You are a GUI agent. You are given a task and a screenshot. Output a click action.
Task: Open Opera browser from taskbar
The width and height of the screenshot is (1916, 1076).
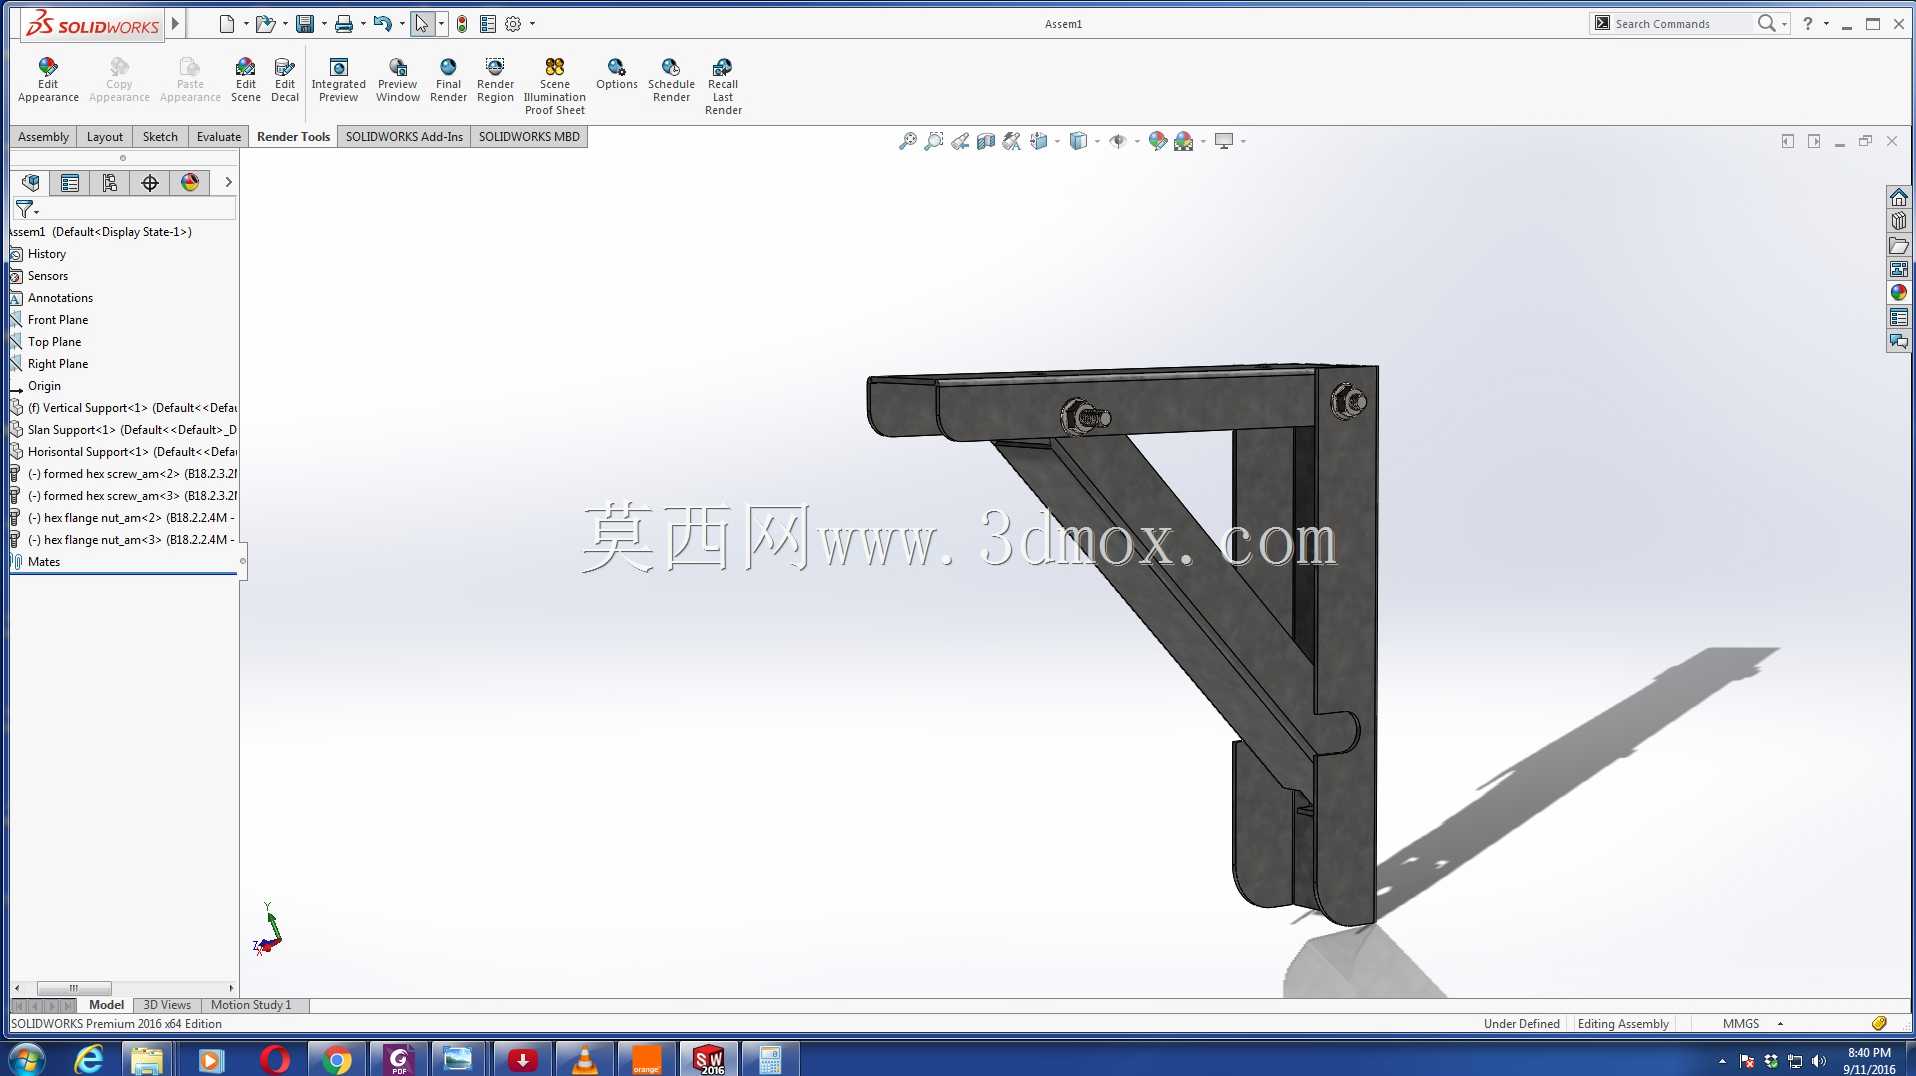(275, 1060)
